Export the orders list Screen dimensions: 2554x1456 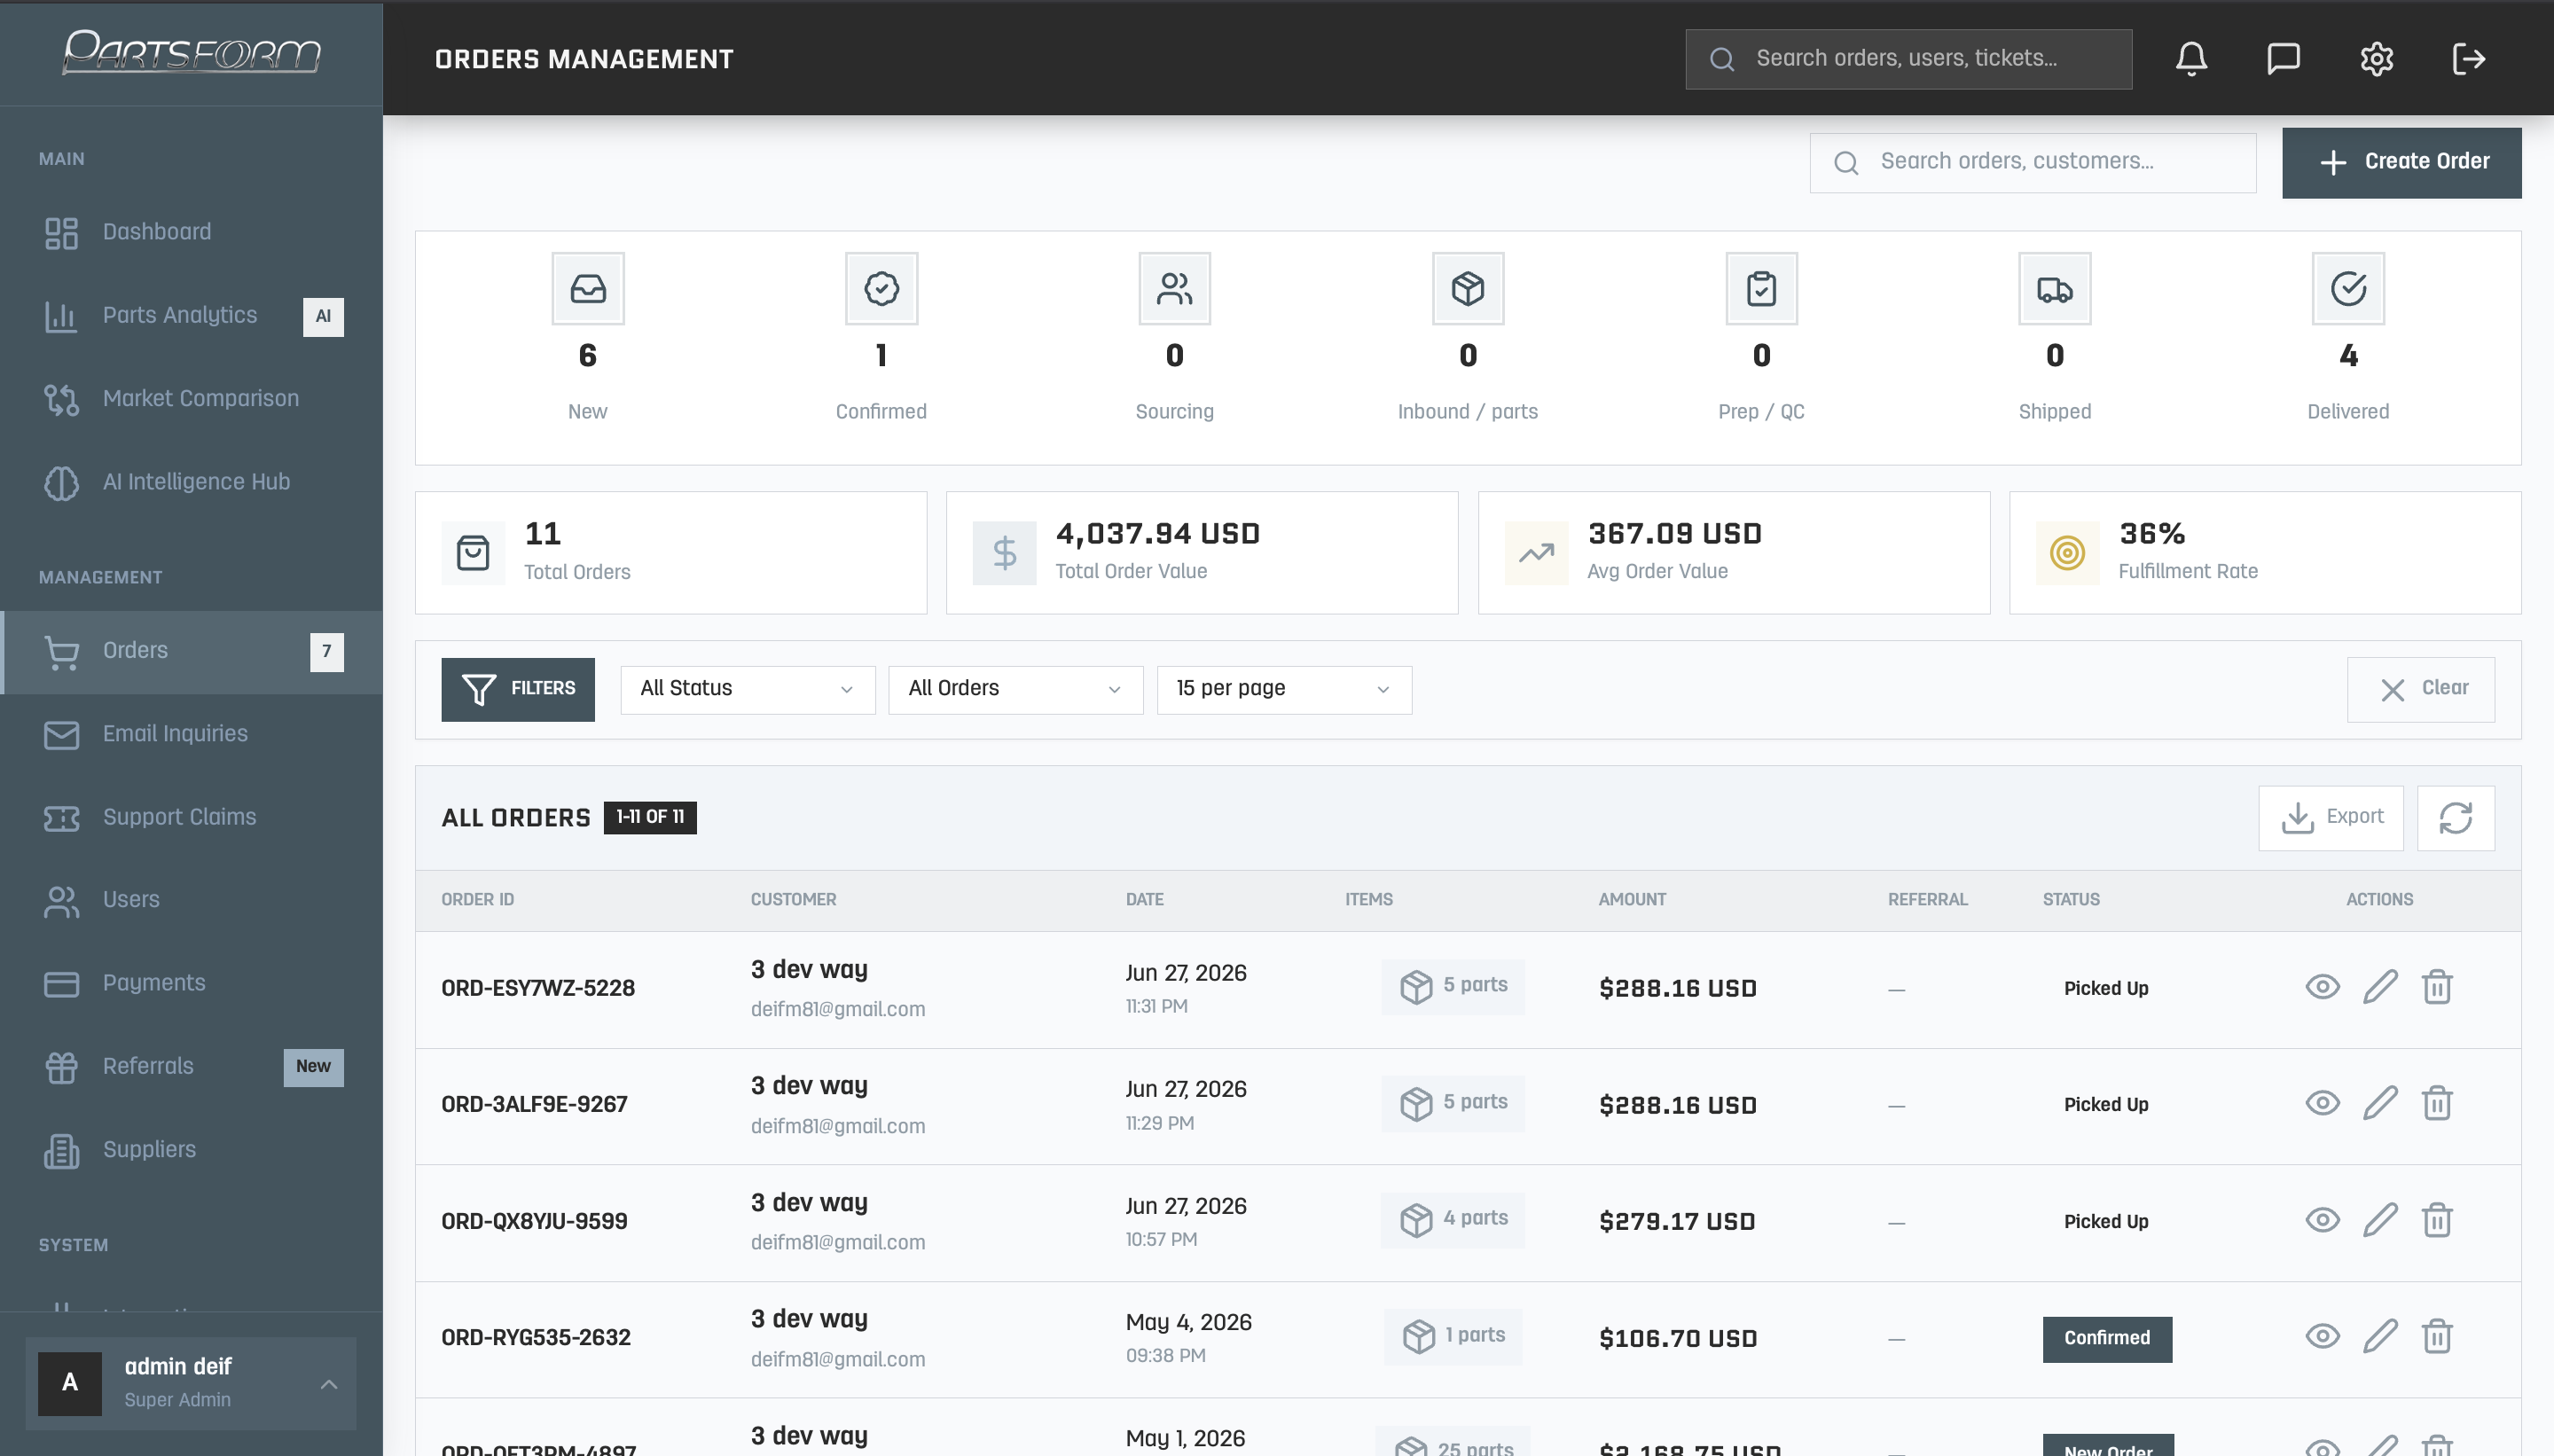click(x=2331, y=818)
